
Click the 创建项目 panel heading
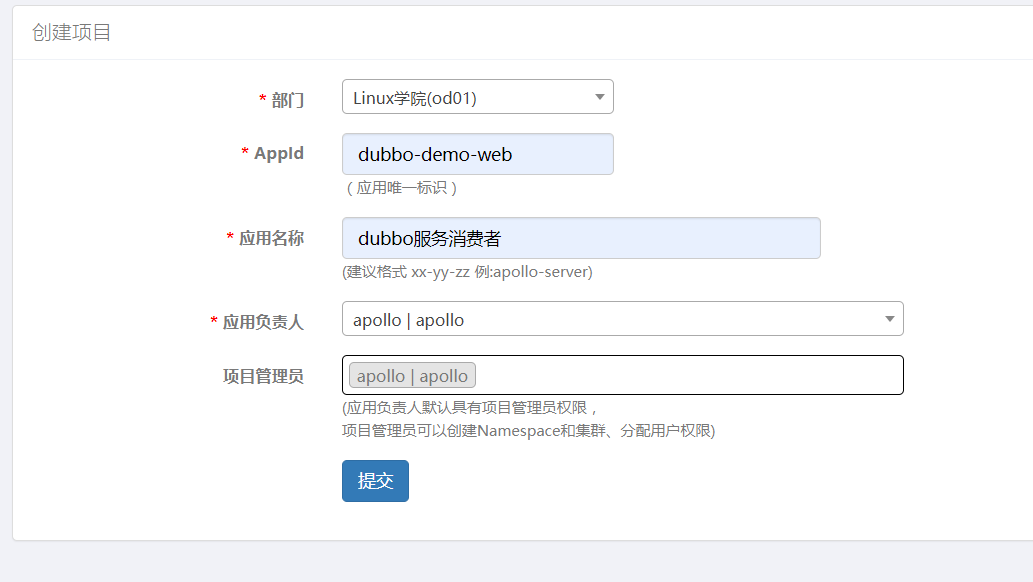coord(71,32)
